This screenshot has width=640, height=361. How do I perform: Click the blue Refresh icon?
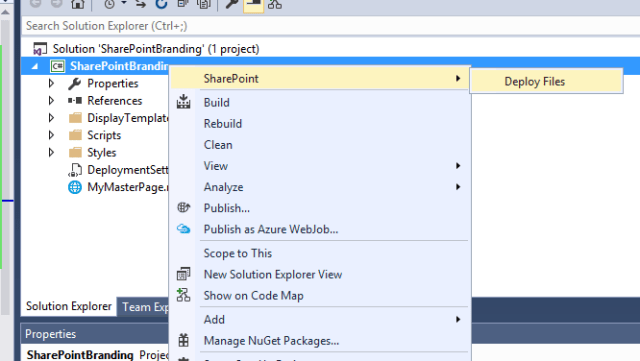click(162, 4)
